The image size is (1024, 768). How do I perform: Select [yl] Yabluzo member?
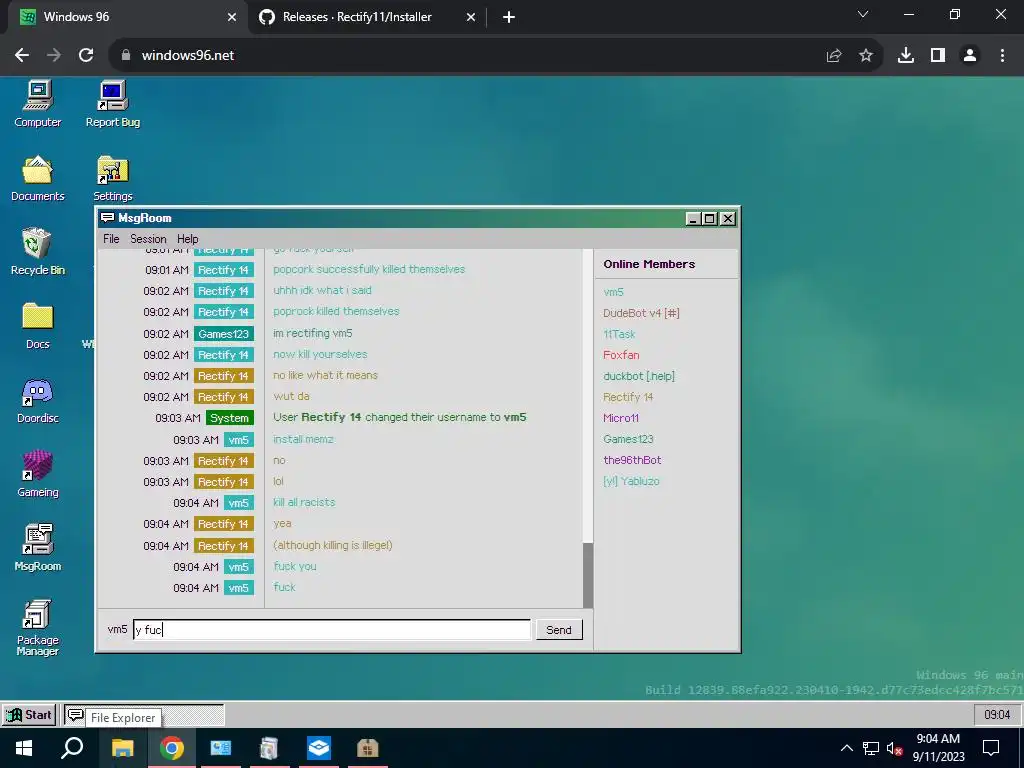point(632,481)
